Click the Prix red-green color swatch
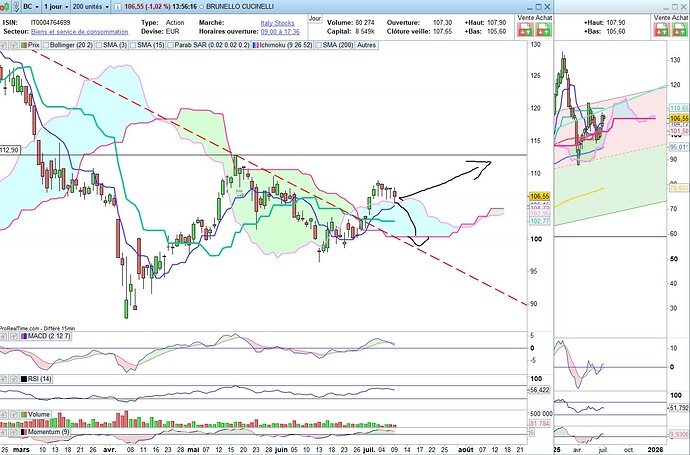The width and height of the screenshot is (690, 455). (23, 45)
